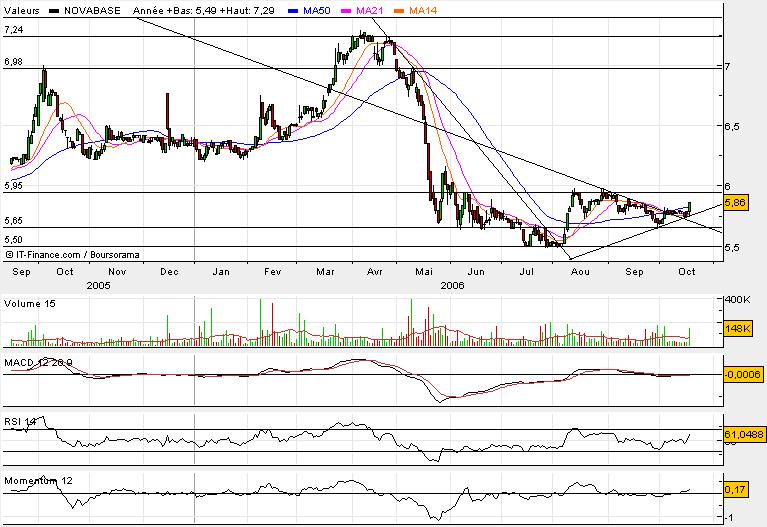
Task: Click the Aou month label on time axis
Action: tap(580, 272)
